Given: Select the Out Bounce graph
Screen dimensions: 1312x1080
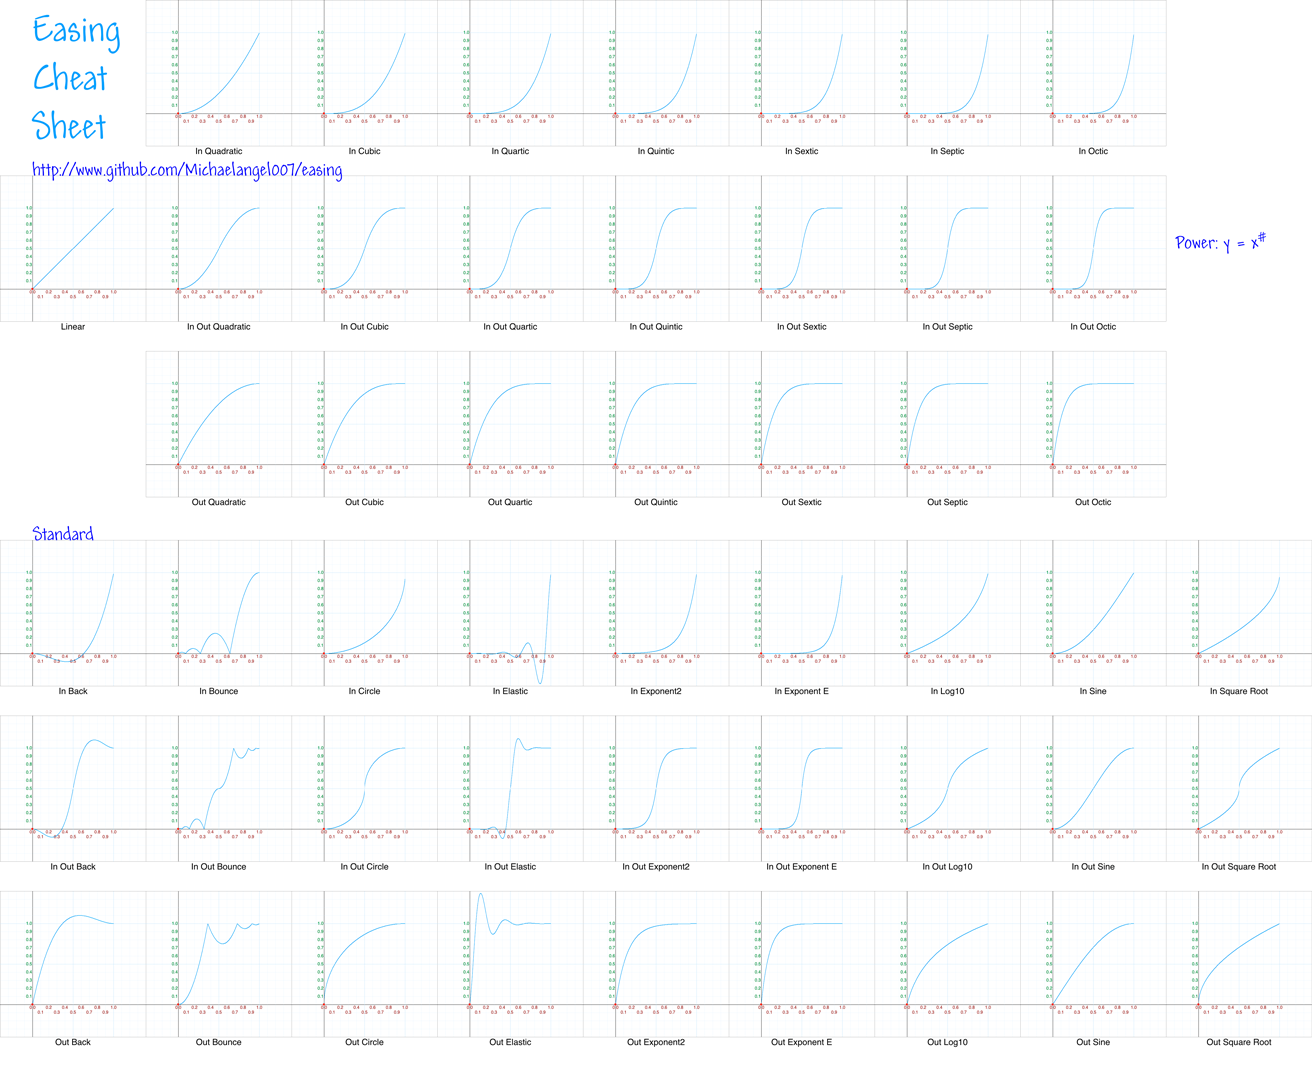Looking at the screenshot, I should coord(219,964).
